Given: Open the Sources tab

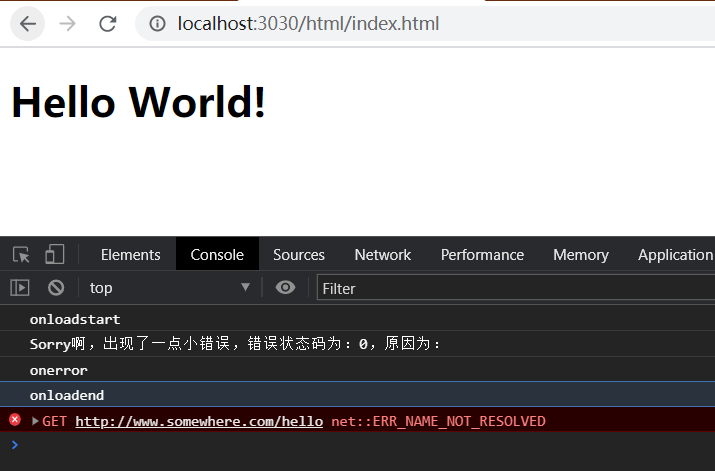Looking at the screenshot, I should point(299,254).
